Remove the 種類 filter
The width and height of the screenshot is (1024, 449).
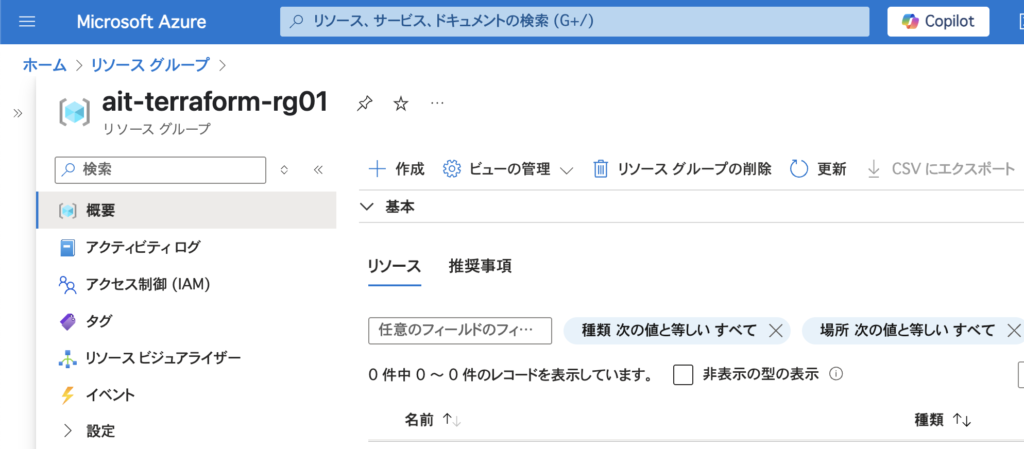click(776, 331)
